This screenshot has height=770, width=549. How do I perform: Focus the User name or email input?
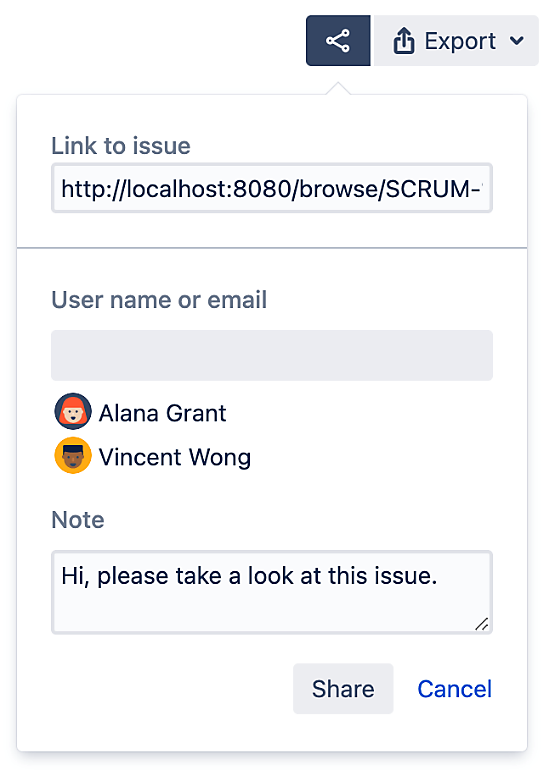pyautogui.click(x=272, y=355)
